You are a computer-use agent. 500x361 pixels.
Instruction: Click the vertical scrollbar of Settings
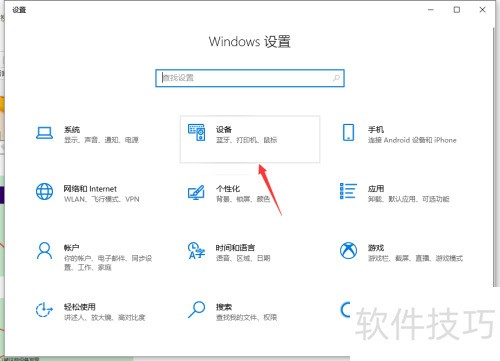(x=494, y=157)
